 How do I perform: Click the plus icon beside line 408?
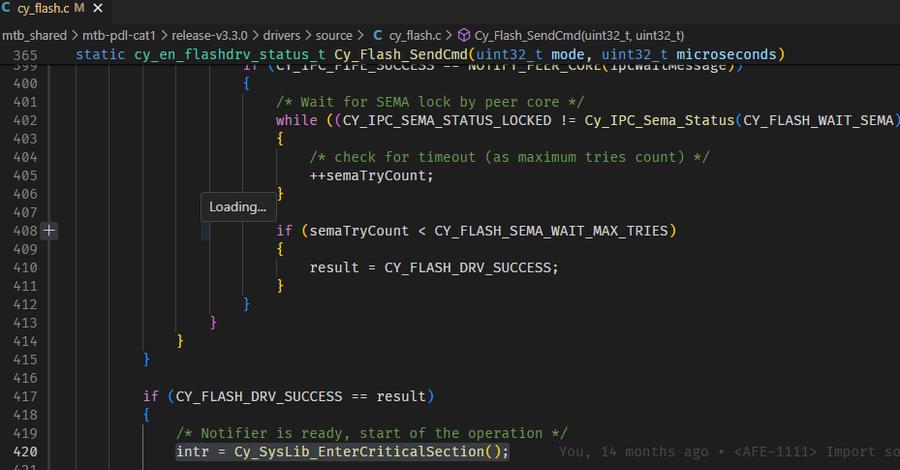coord(50,231)
